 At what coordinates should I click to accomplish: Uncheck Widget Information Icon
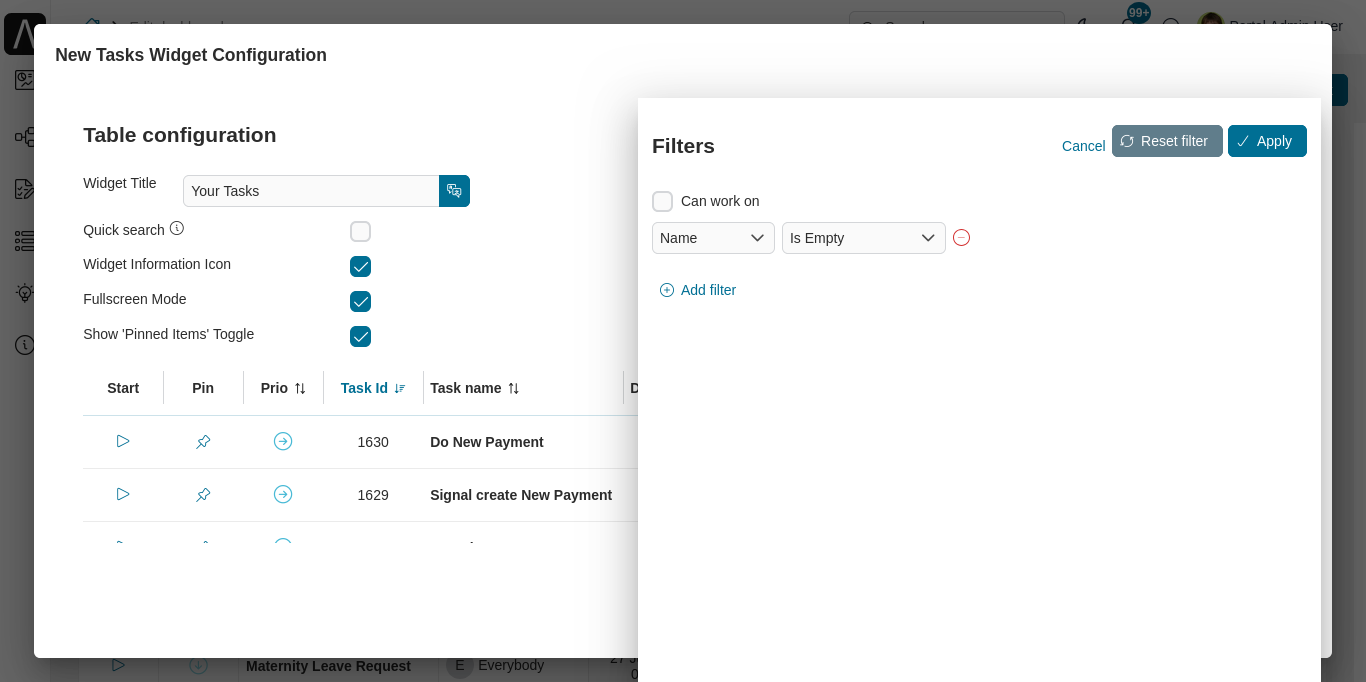click(360, 267)
